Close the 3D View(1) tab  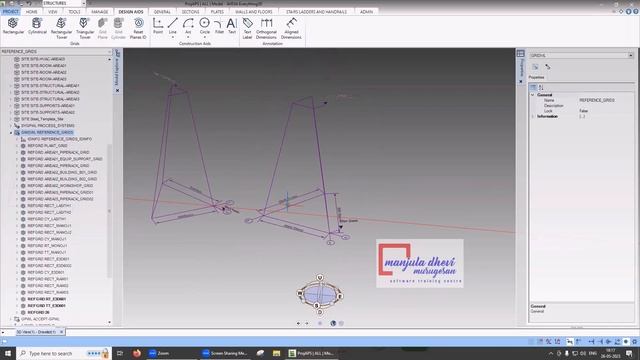click(61, 332)
